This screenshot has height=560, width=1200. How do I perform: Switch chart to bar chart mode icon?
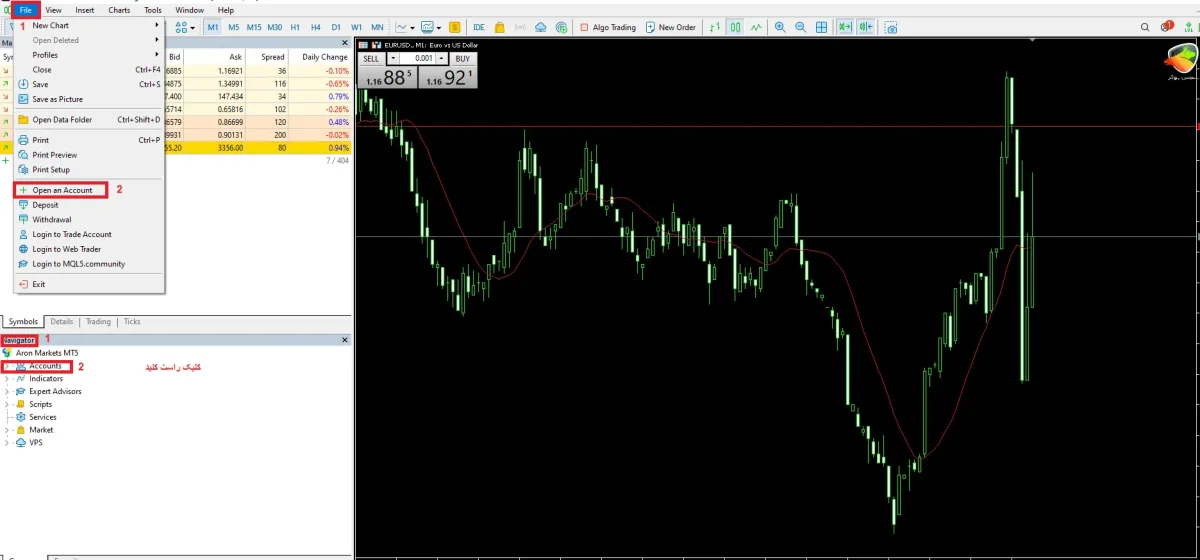point(714,27)
